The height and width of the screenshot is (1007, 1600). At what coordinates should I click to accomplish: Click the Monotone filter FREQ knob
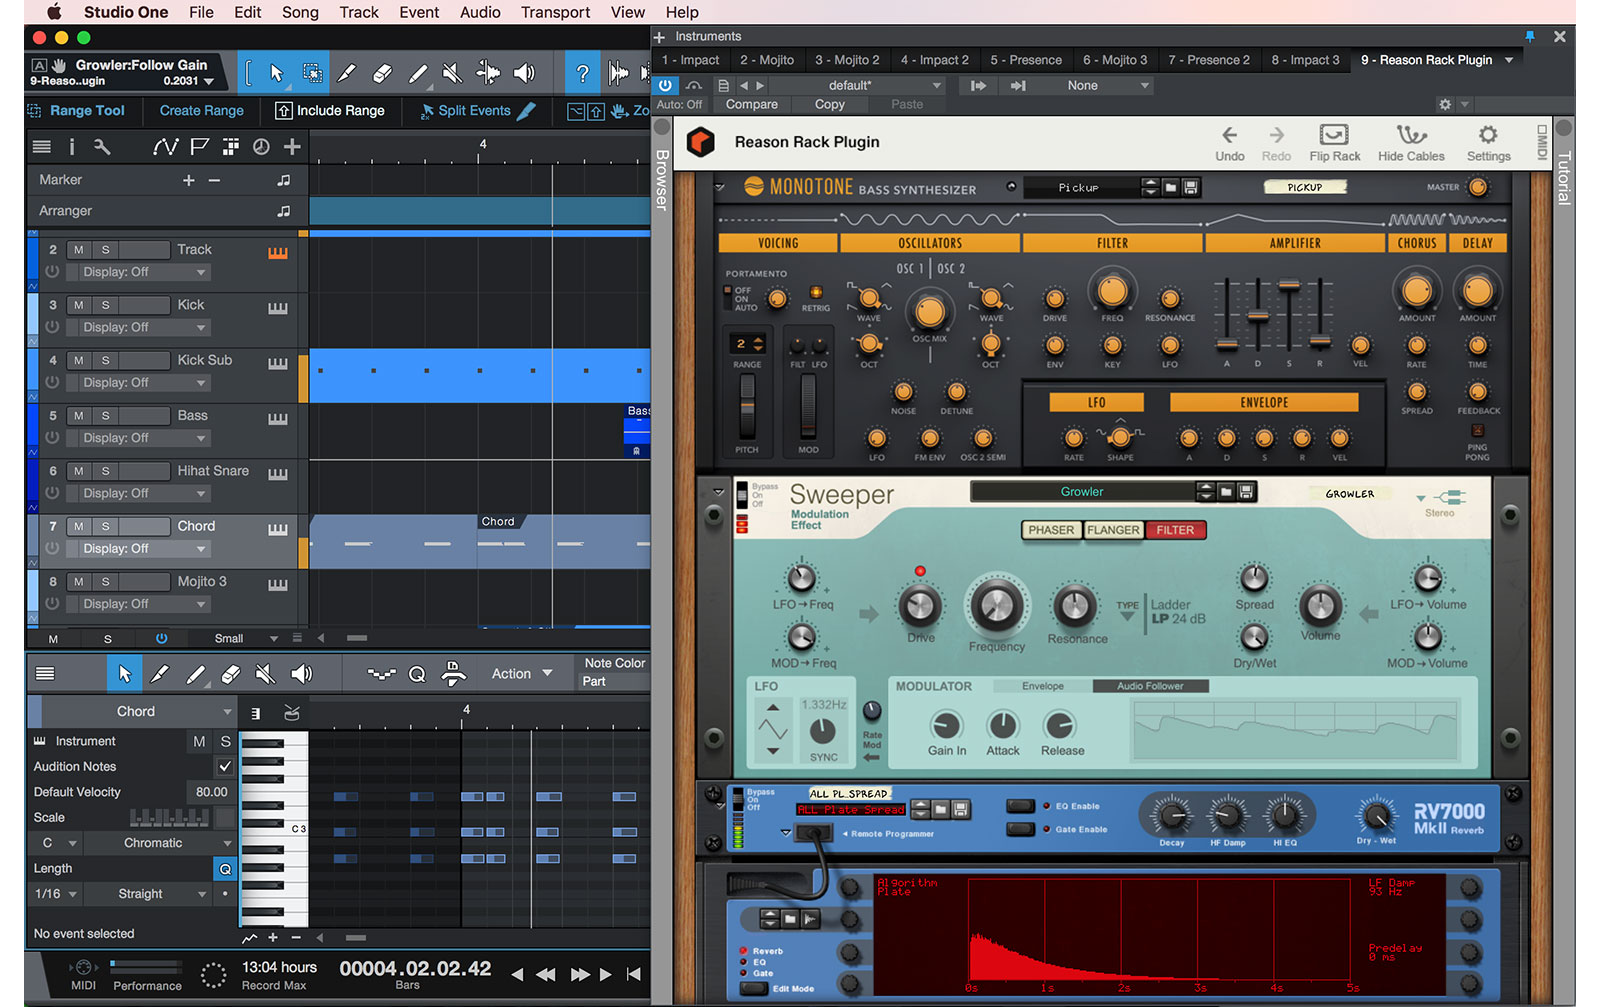(1112, 290)
